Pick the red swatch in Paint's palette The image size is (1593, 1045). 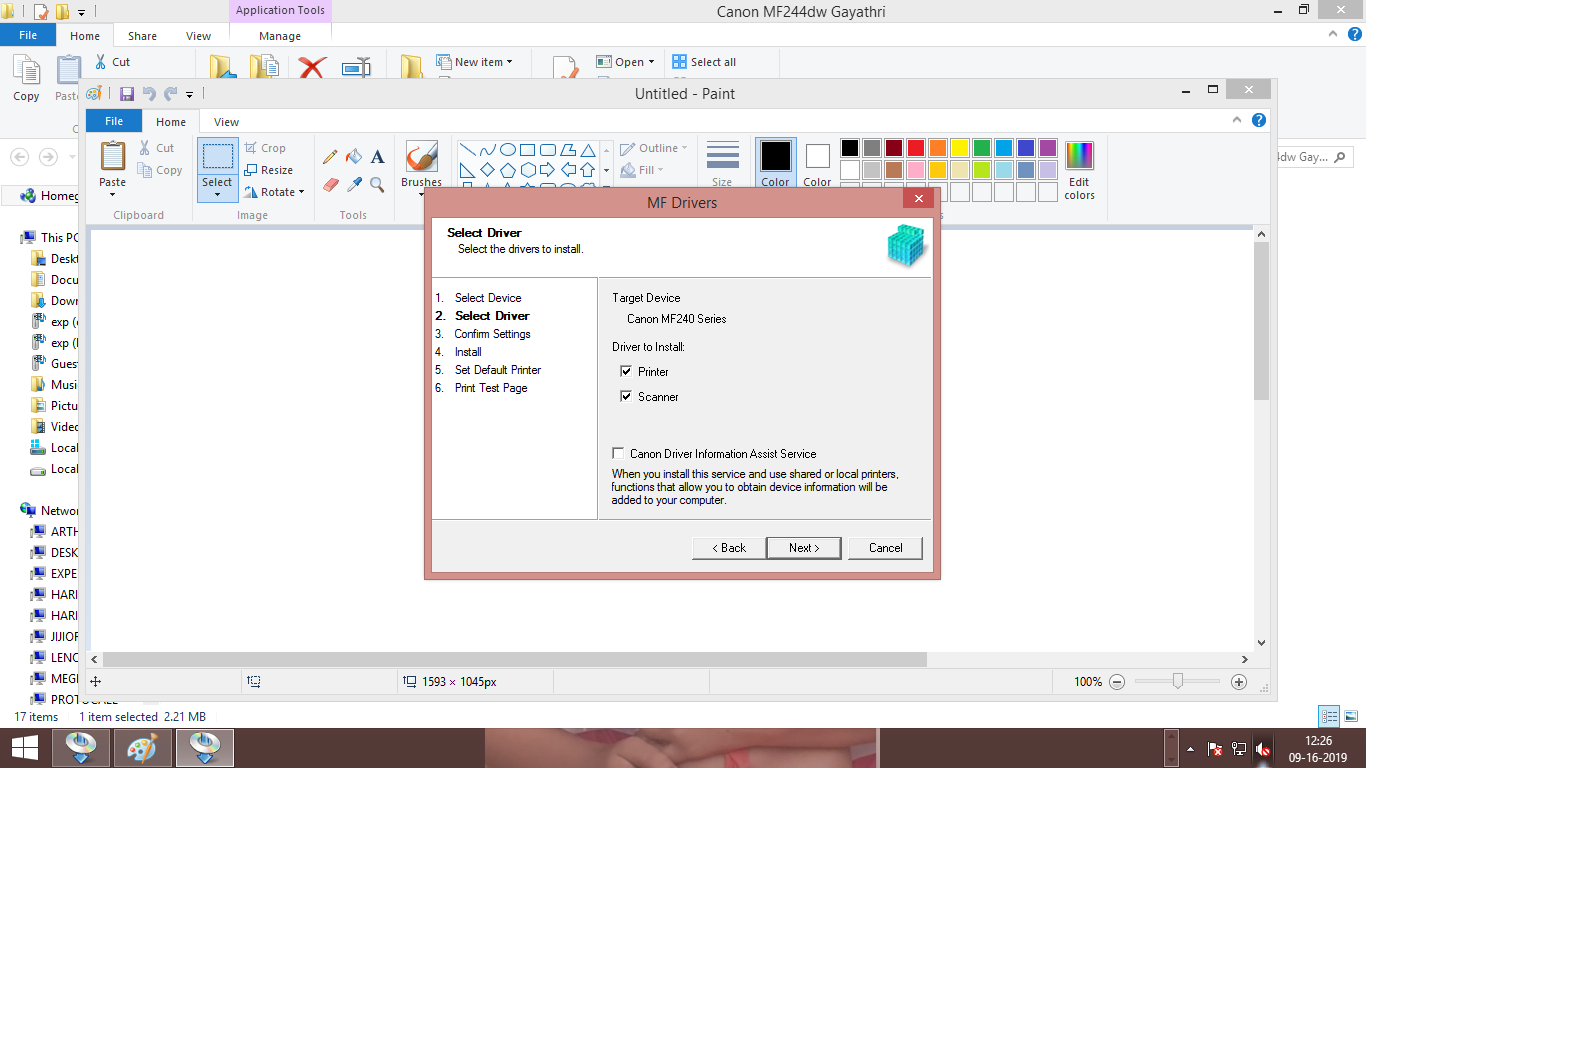(916, 148)
